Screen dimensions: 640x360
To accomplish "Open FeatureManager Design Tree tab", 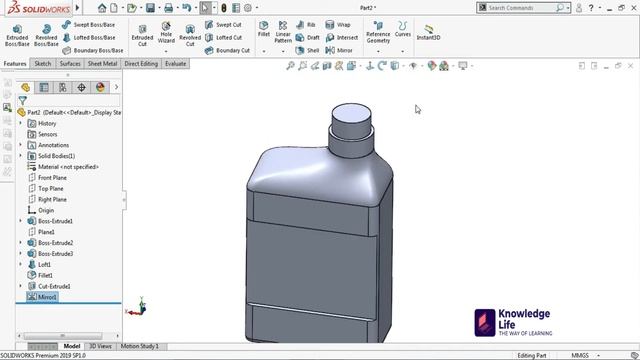I will [25, 87].
